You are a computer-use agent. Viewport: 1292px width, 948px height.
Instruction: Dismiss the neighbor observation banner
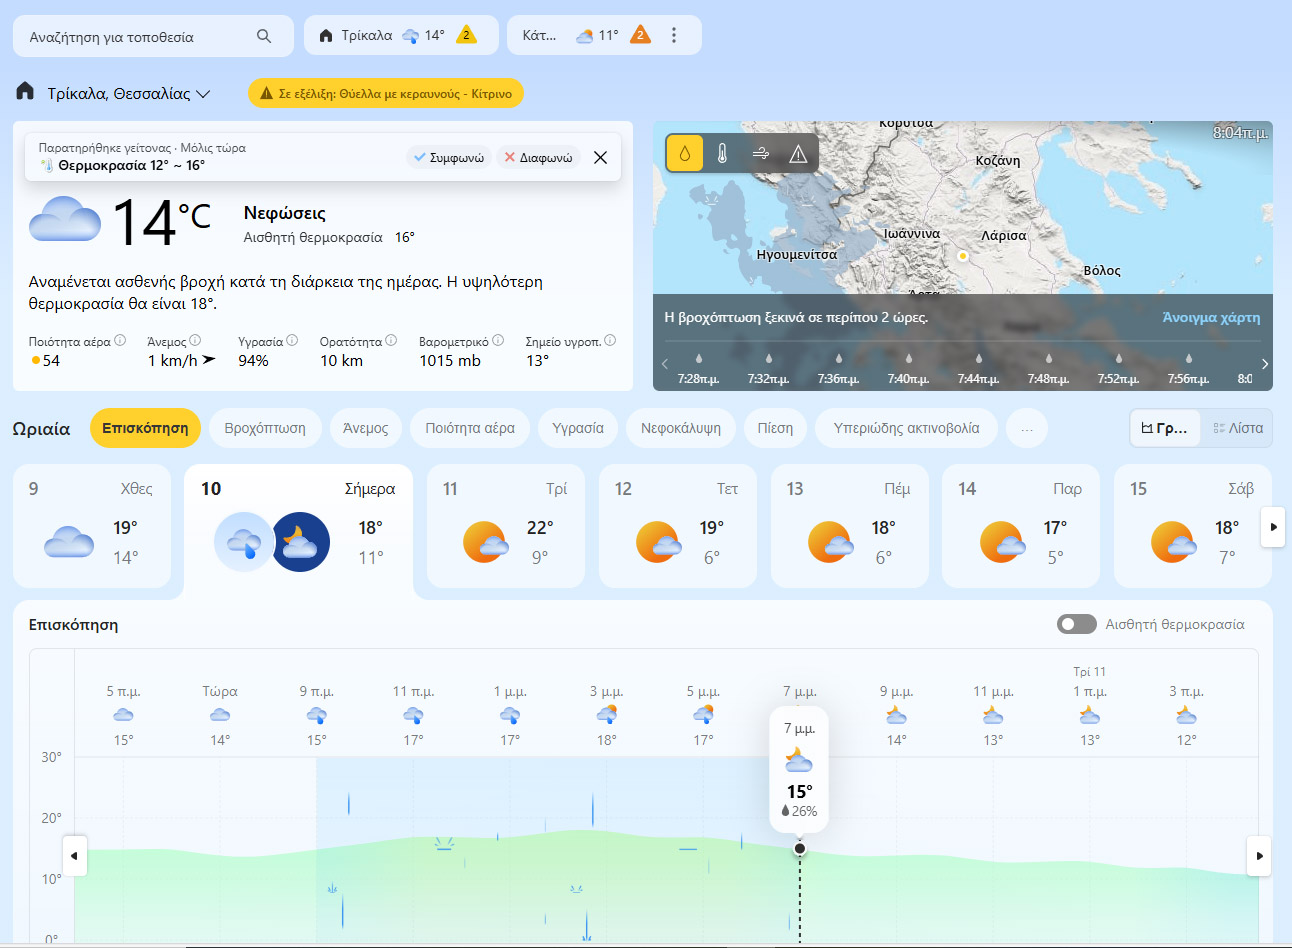600,158
